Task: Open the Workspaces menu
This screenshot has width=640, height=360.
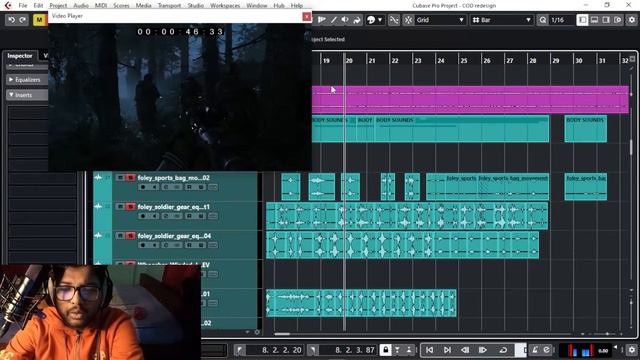Action: tap(225, 6)
